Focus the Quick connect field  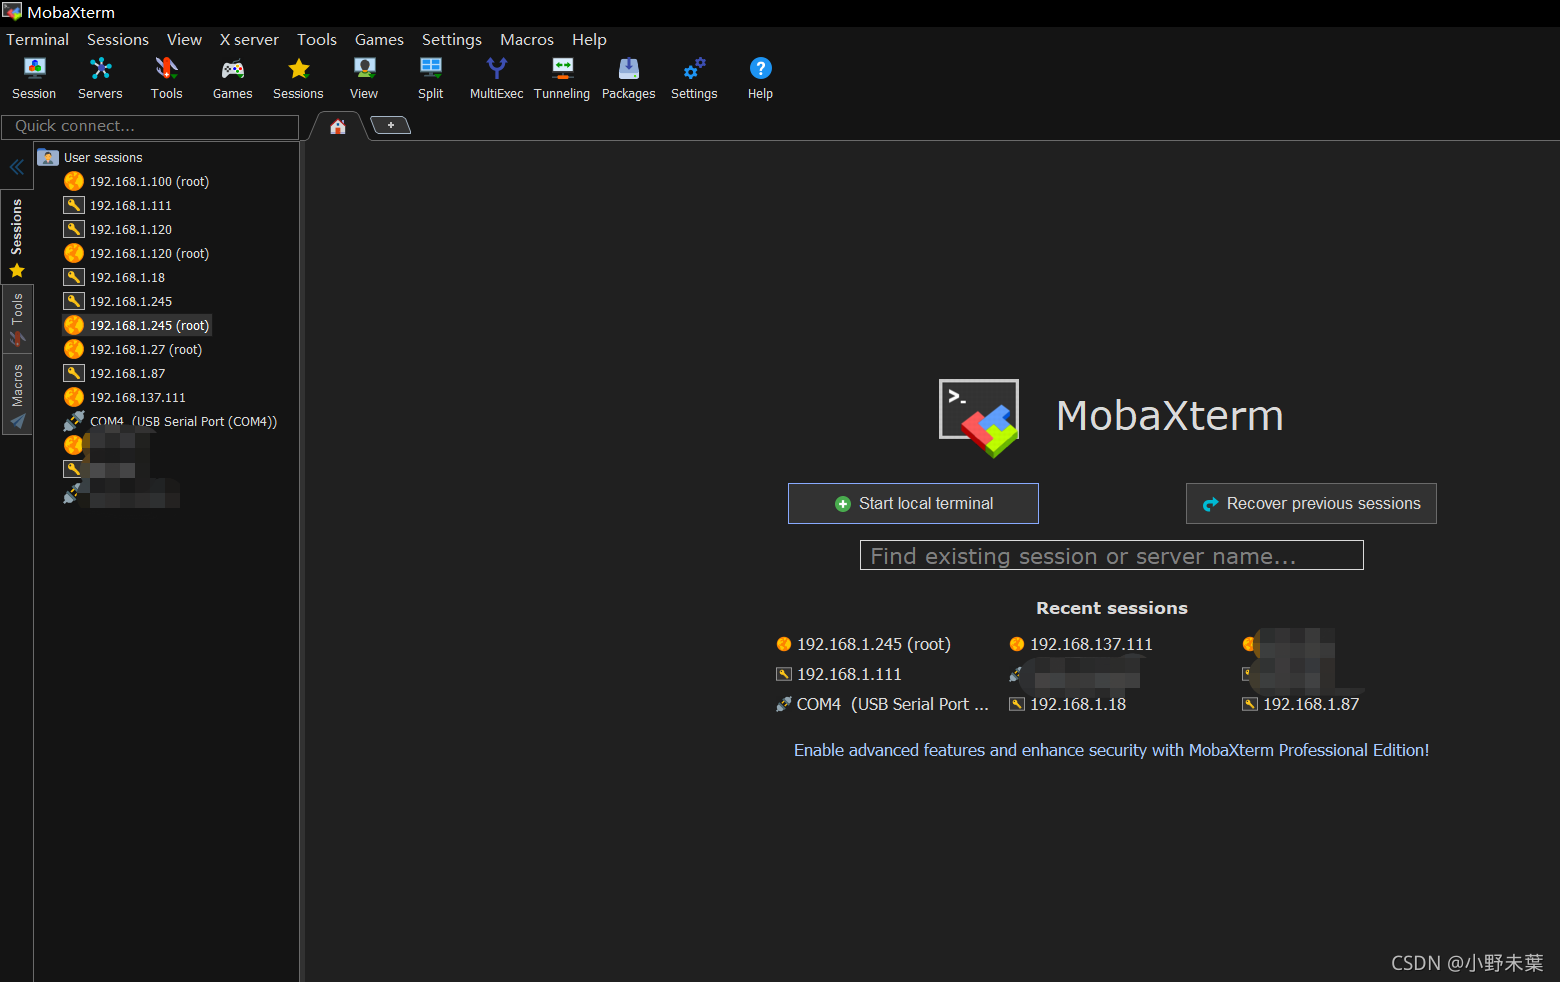click(150, 127)
